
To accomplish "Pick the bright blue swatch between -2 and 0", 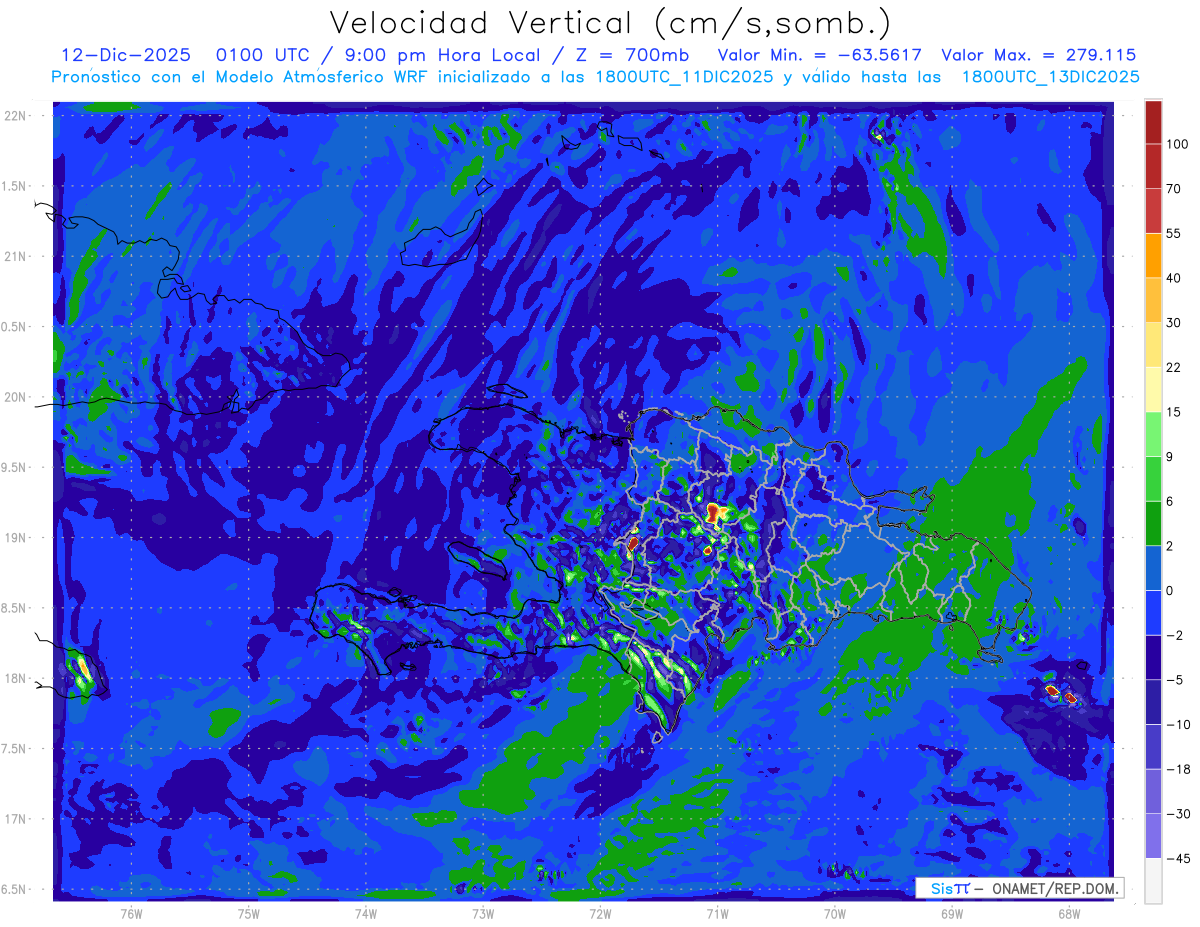I will [1153, 612].
